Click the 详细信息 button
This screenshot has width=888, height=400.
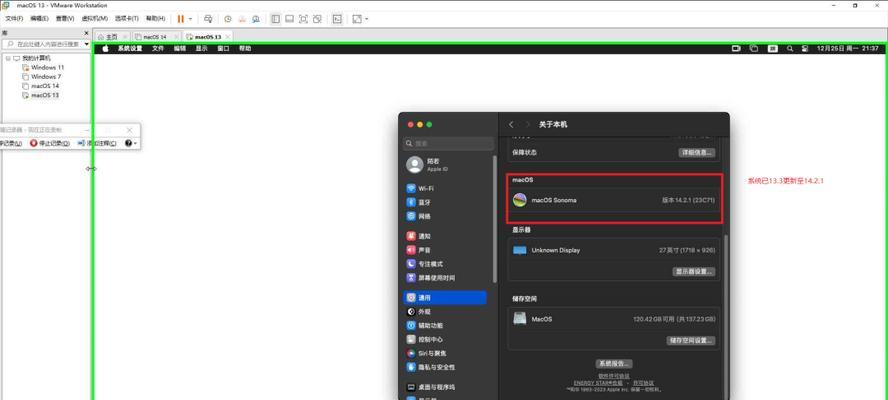(697, 153)
